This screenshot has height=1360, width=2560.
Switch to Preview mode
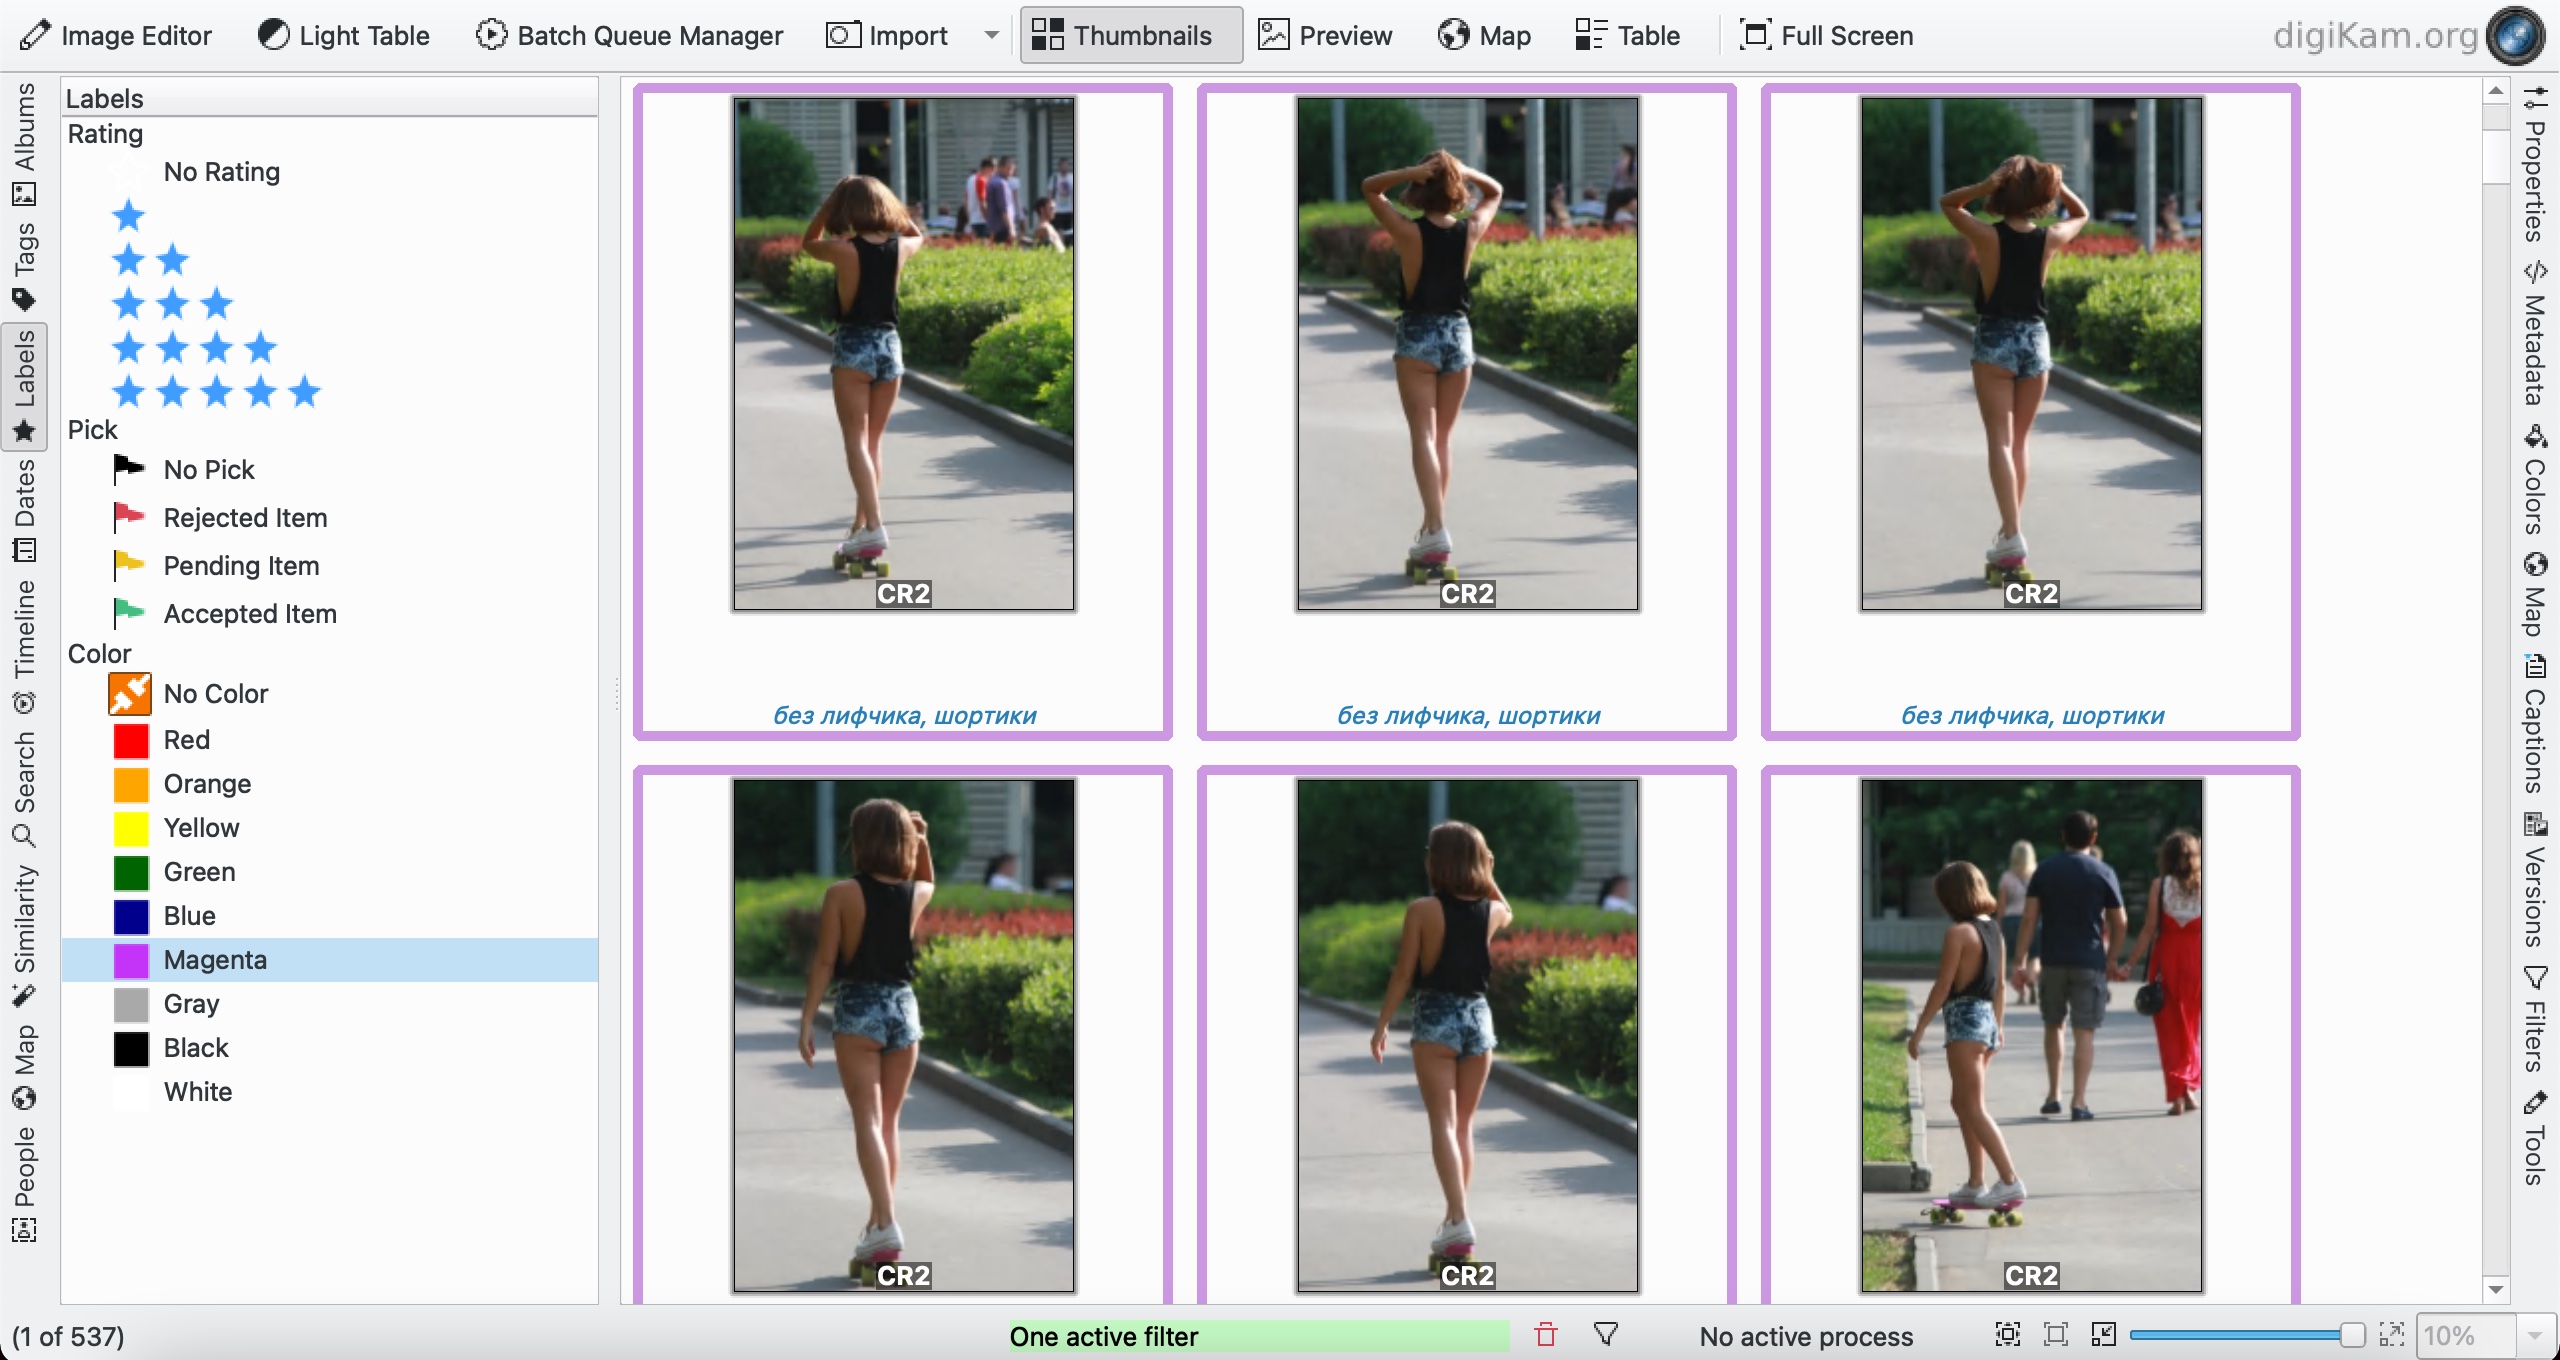1325,36
